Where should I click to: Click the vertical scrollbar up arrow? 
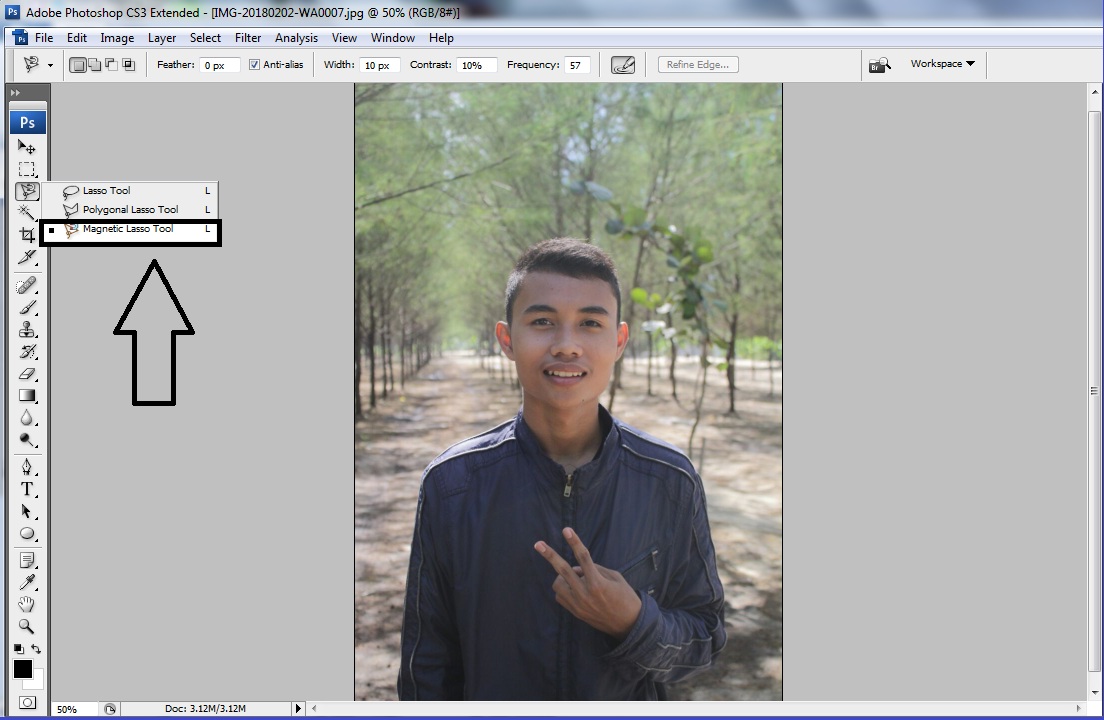[x=1094, y=91]
